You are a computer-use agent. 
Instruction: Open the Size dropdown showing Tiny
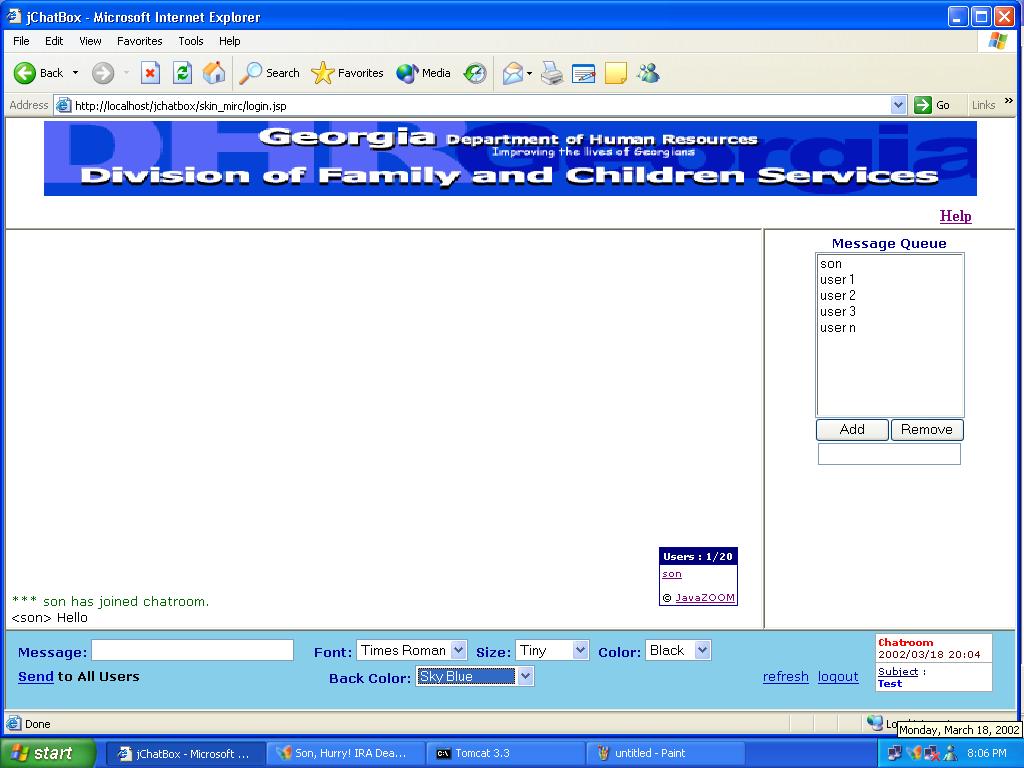[x=552, y=650]
